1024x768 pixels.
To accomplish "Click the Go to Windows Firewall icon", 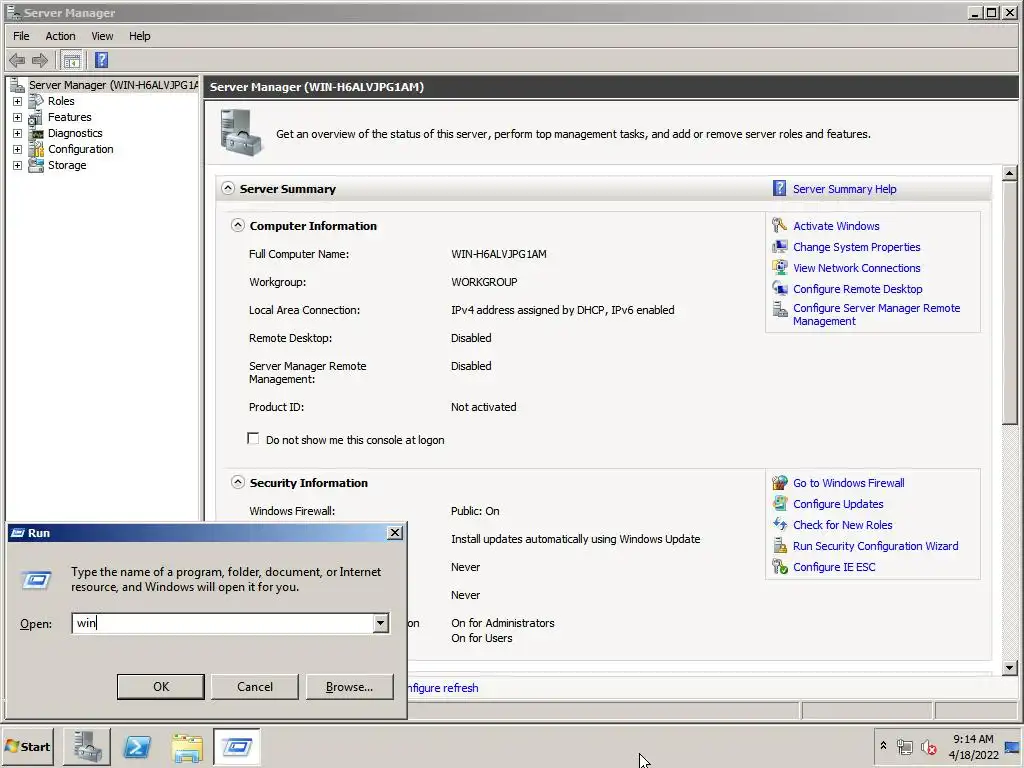I will point(779,483).
